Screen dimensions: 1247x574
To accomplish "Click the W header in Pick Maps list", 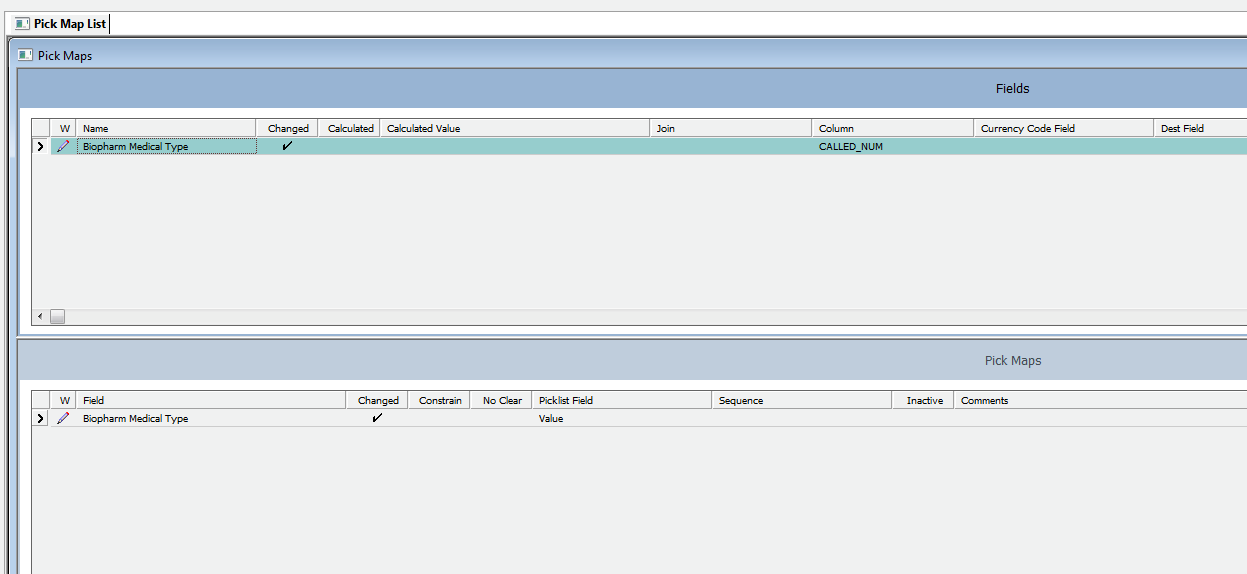I will (64, 400).
